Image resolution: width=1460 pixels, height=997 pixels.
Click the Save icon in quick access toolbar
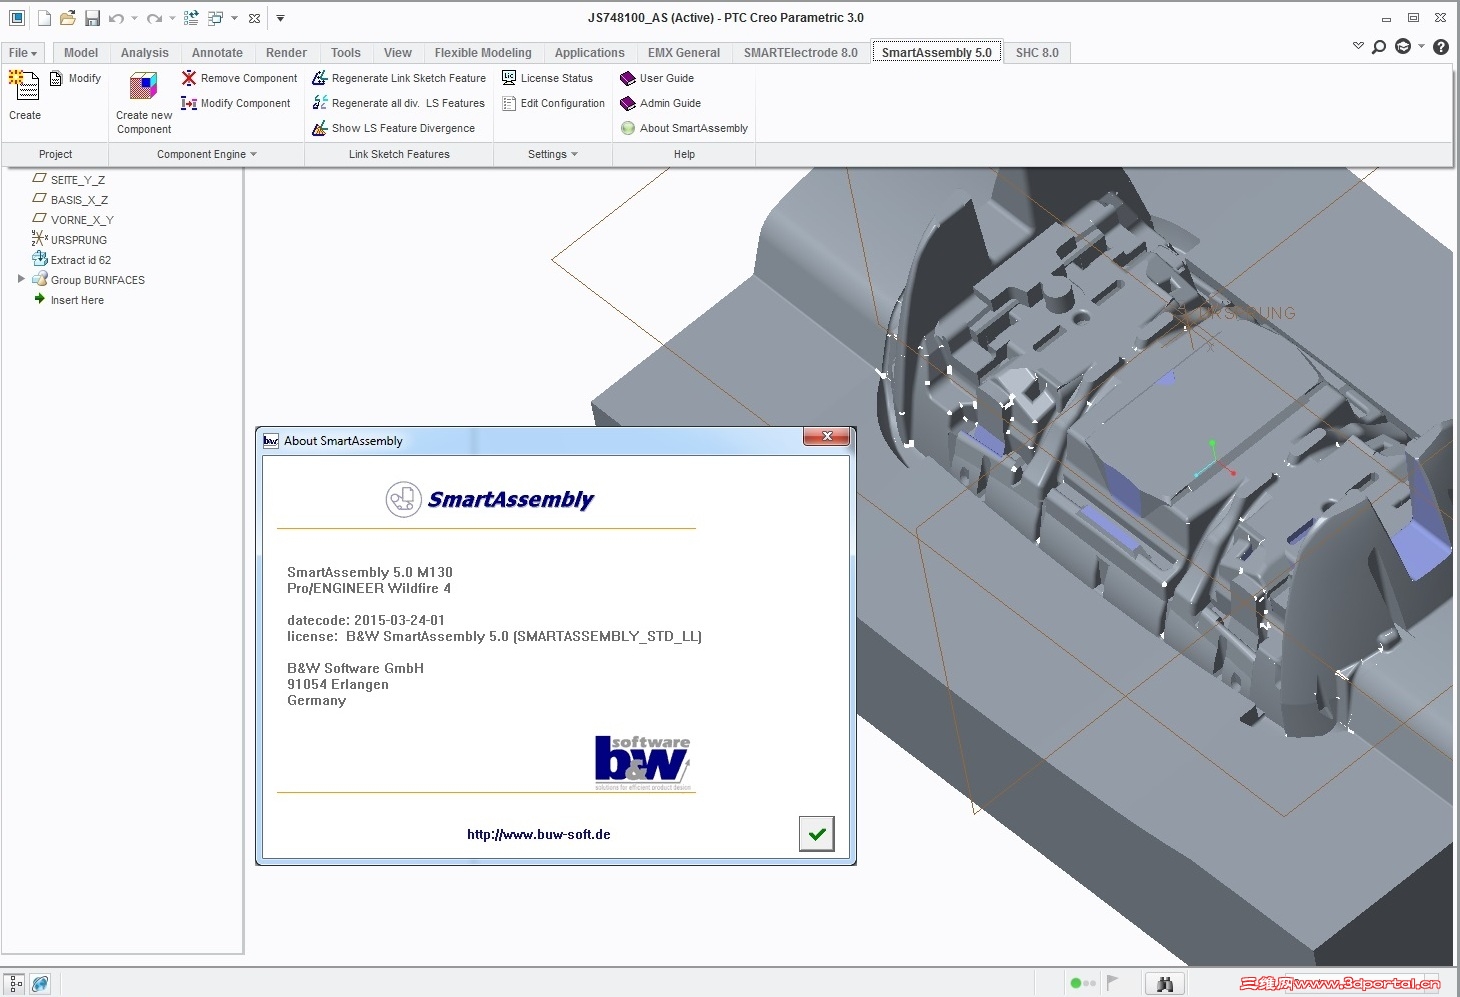click(x=93, y=16)
